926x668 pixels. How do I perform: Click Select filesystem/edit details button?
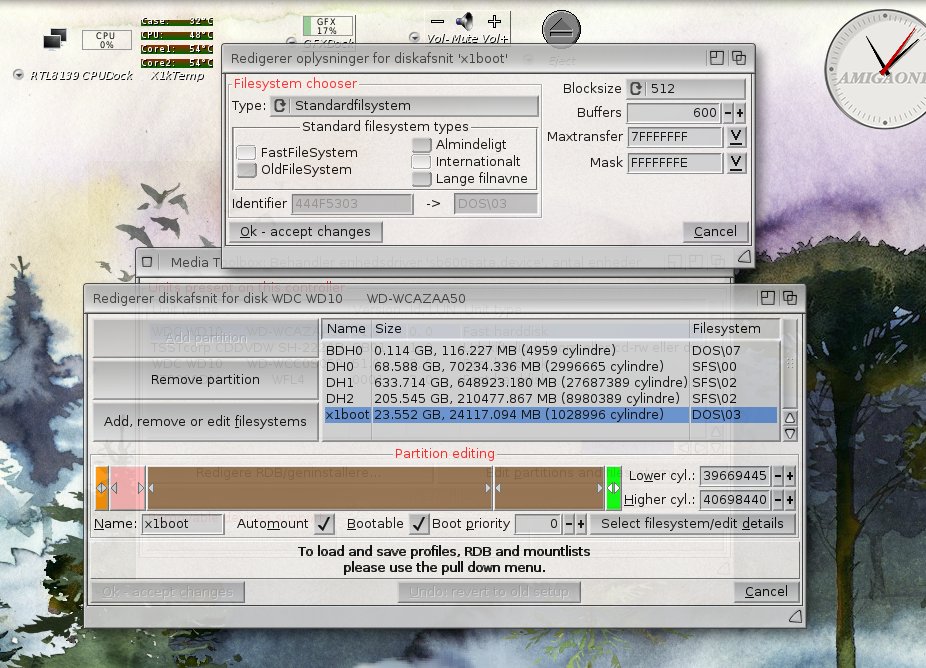click(692, 523)
